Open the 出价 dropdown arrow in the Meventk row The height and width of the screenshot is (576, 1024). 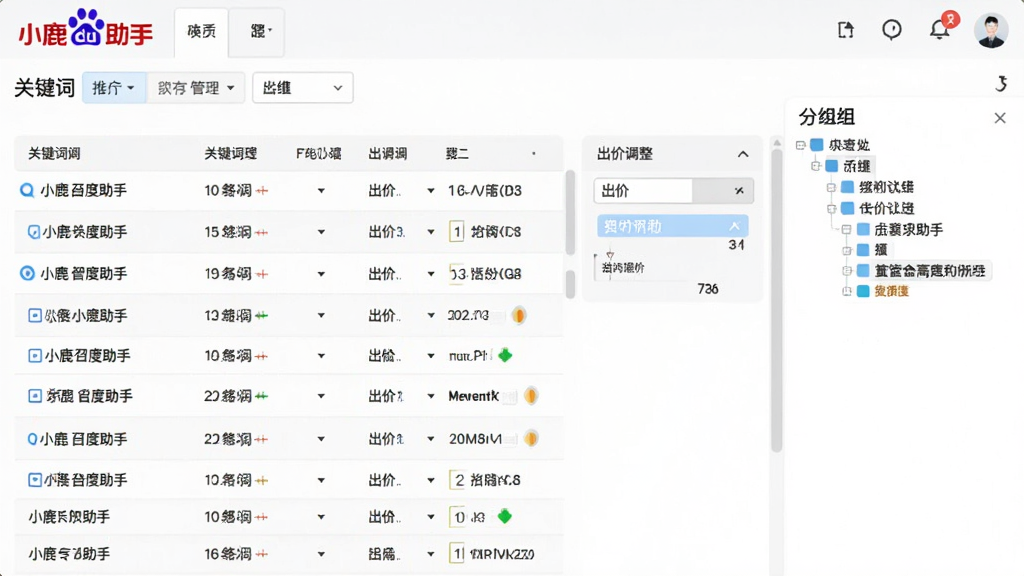(x=430, y=396)
